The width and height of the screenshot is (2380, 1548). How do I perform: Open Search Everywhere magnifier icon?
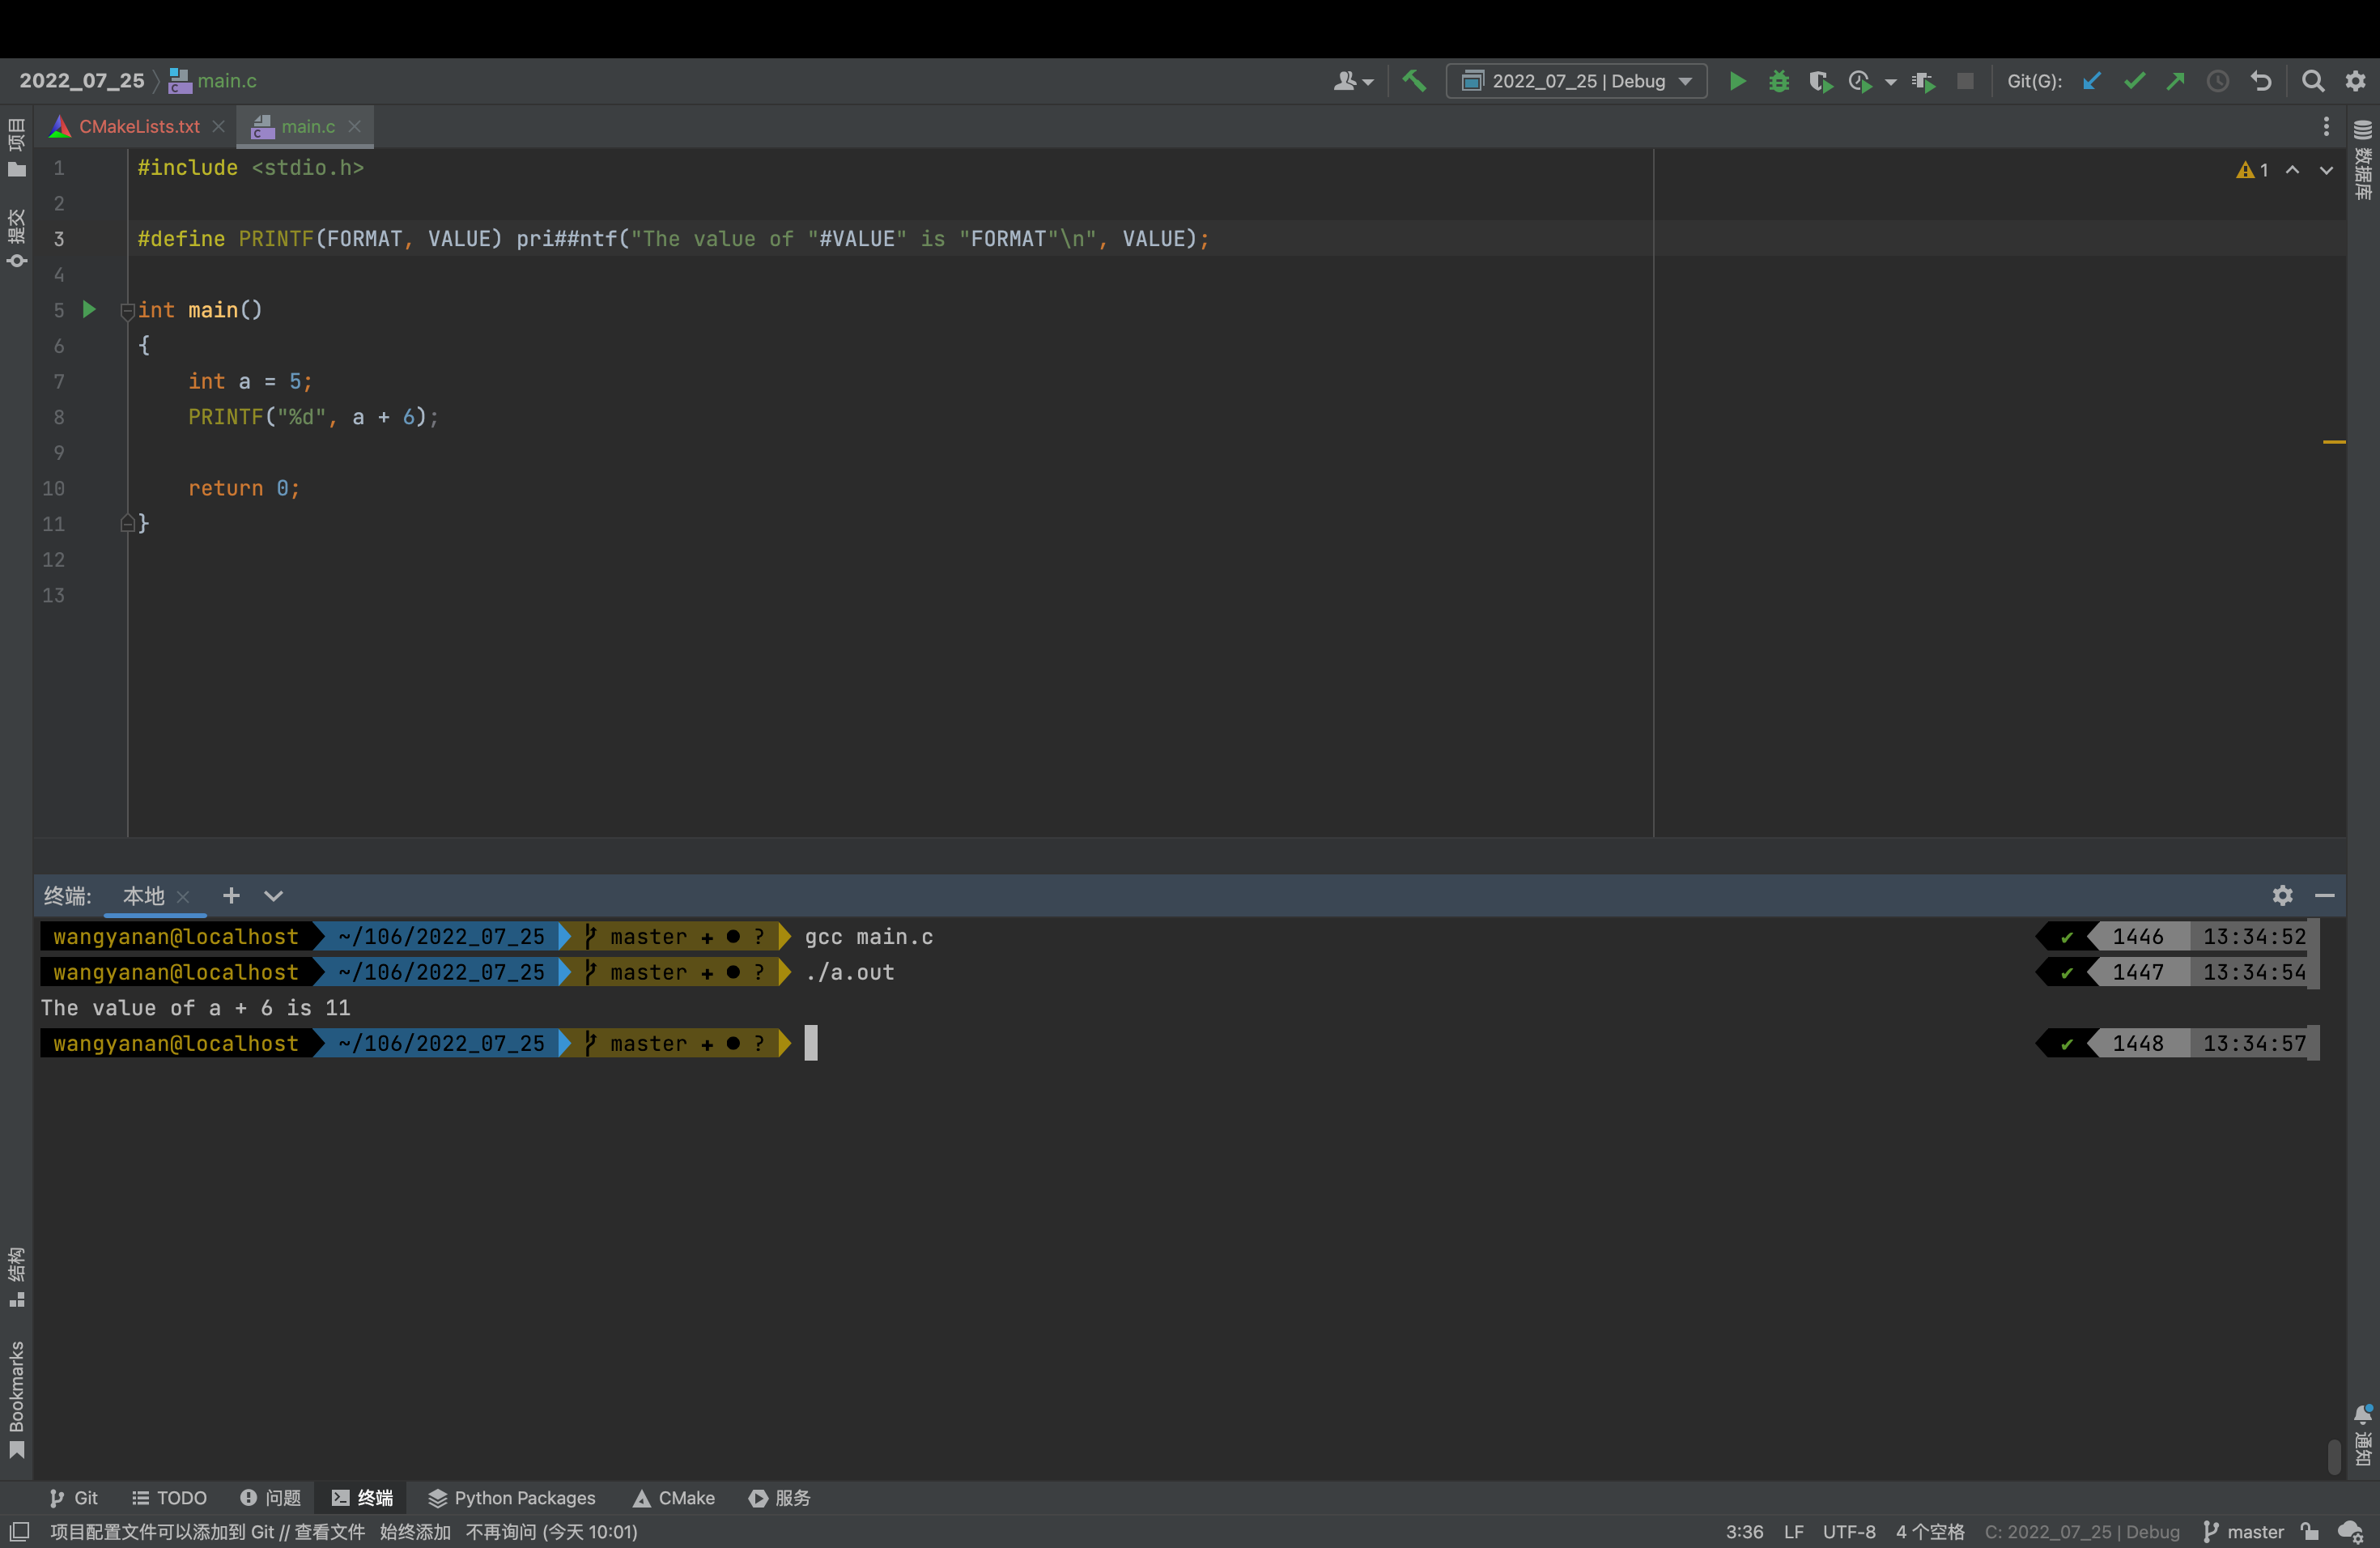coord(2312,81)
